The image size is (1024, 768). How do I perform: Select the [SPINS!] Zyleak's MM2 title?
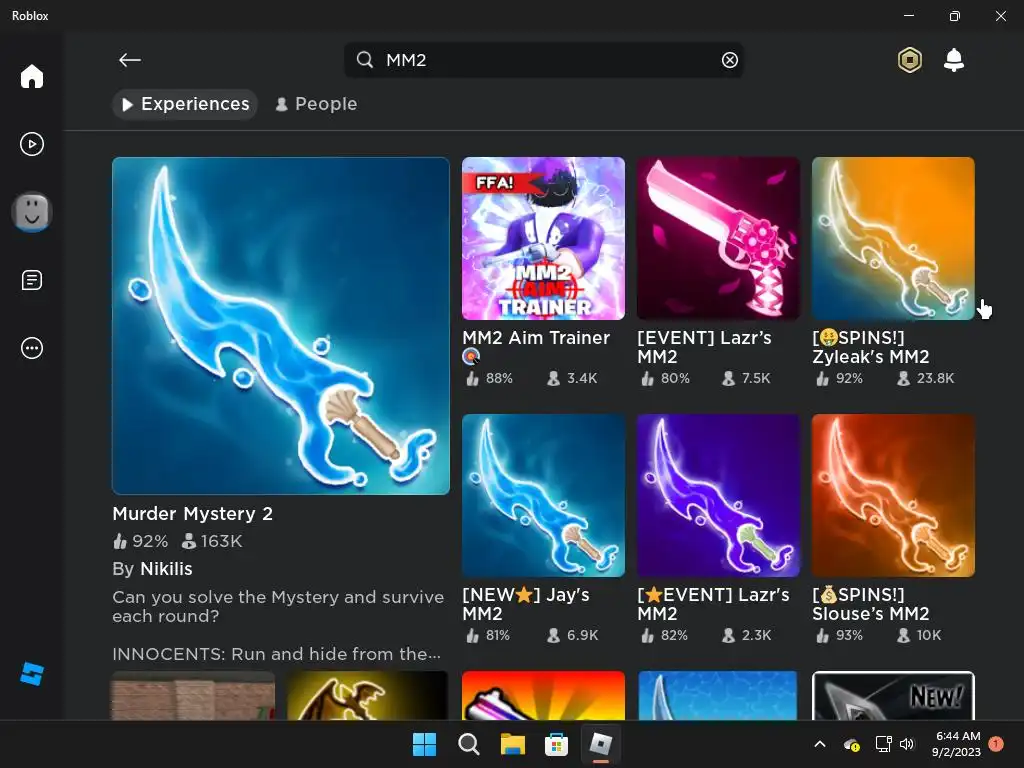click(x=871, y=347)
